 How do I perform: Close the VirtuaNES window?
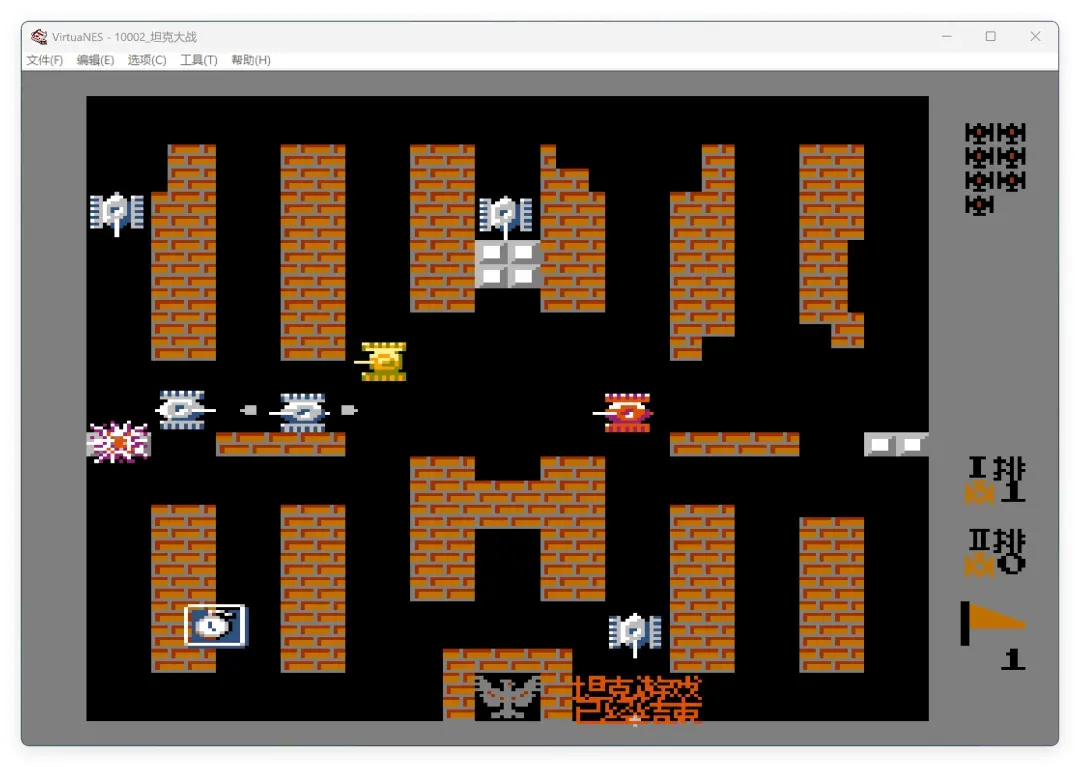1035,36
